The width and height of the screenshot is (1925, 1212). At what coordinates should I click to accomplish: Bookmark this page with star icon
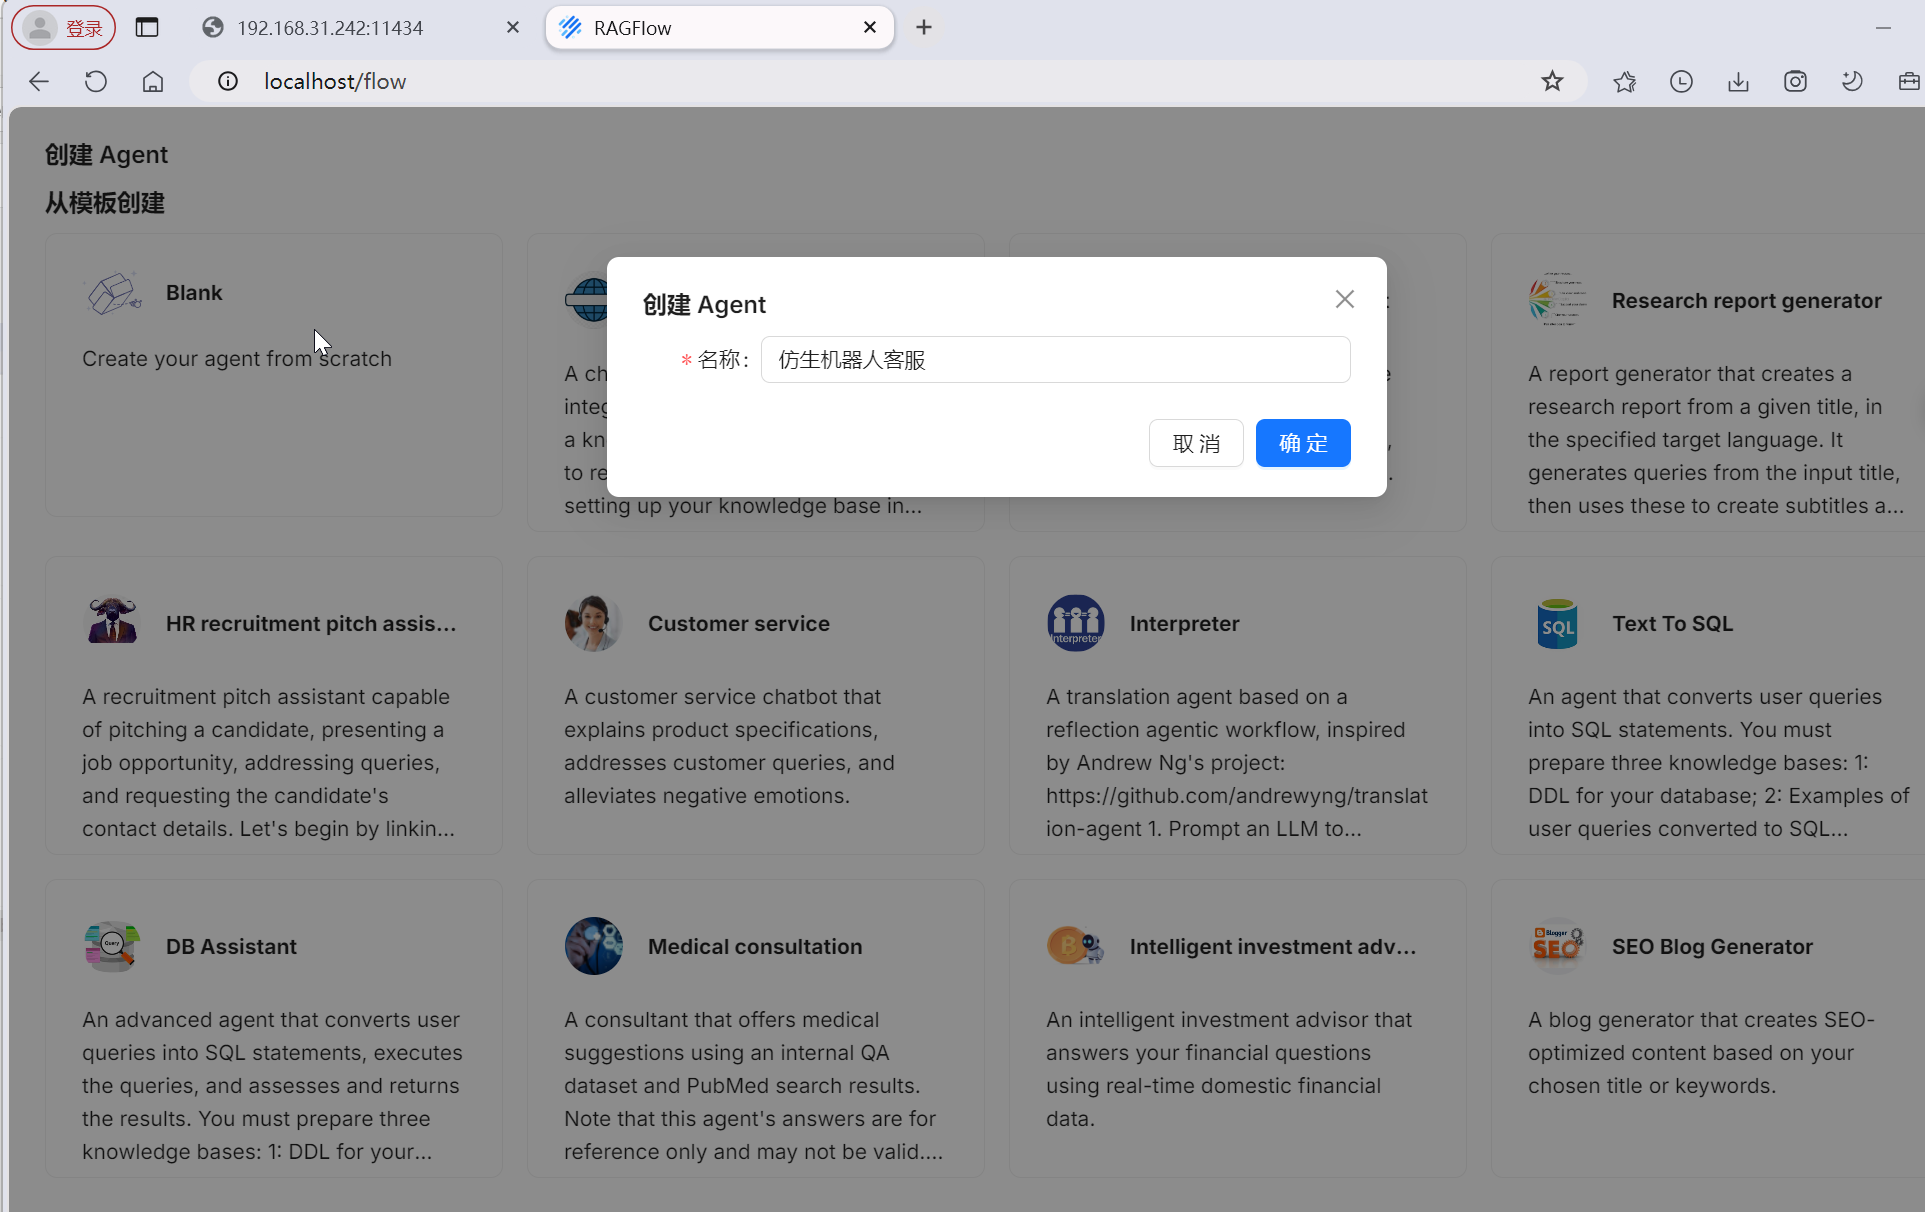[x=1551, y=82]
